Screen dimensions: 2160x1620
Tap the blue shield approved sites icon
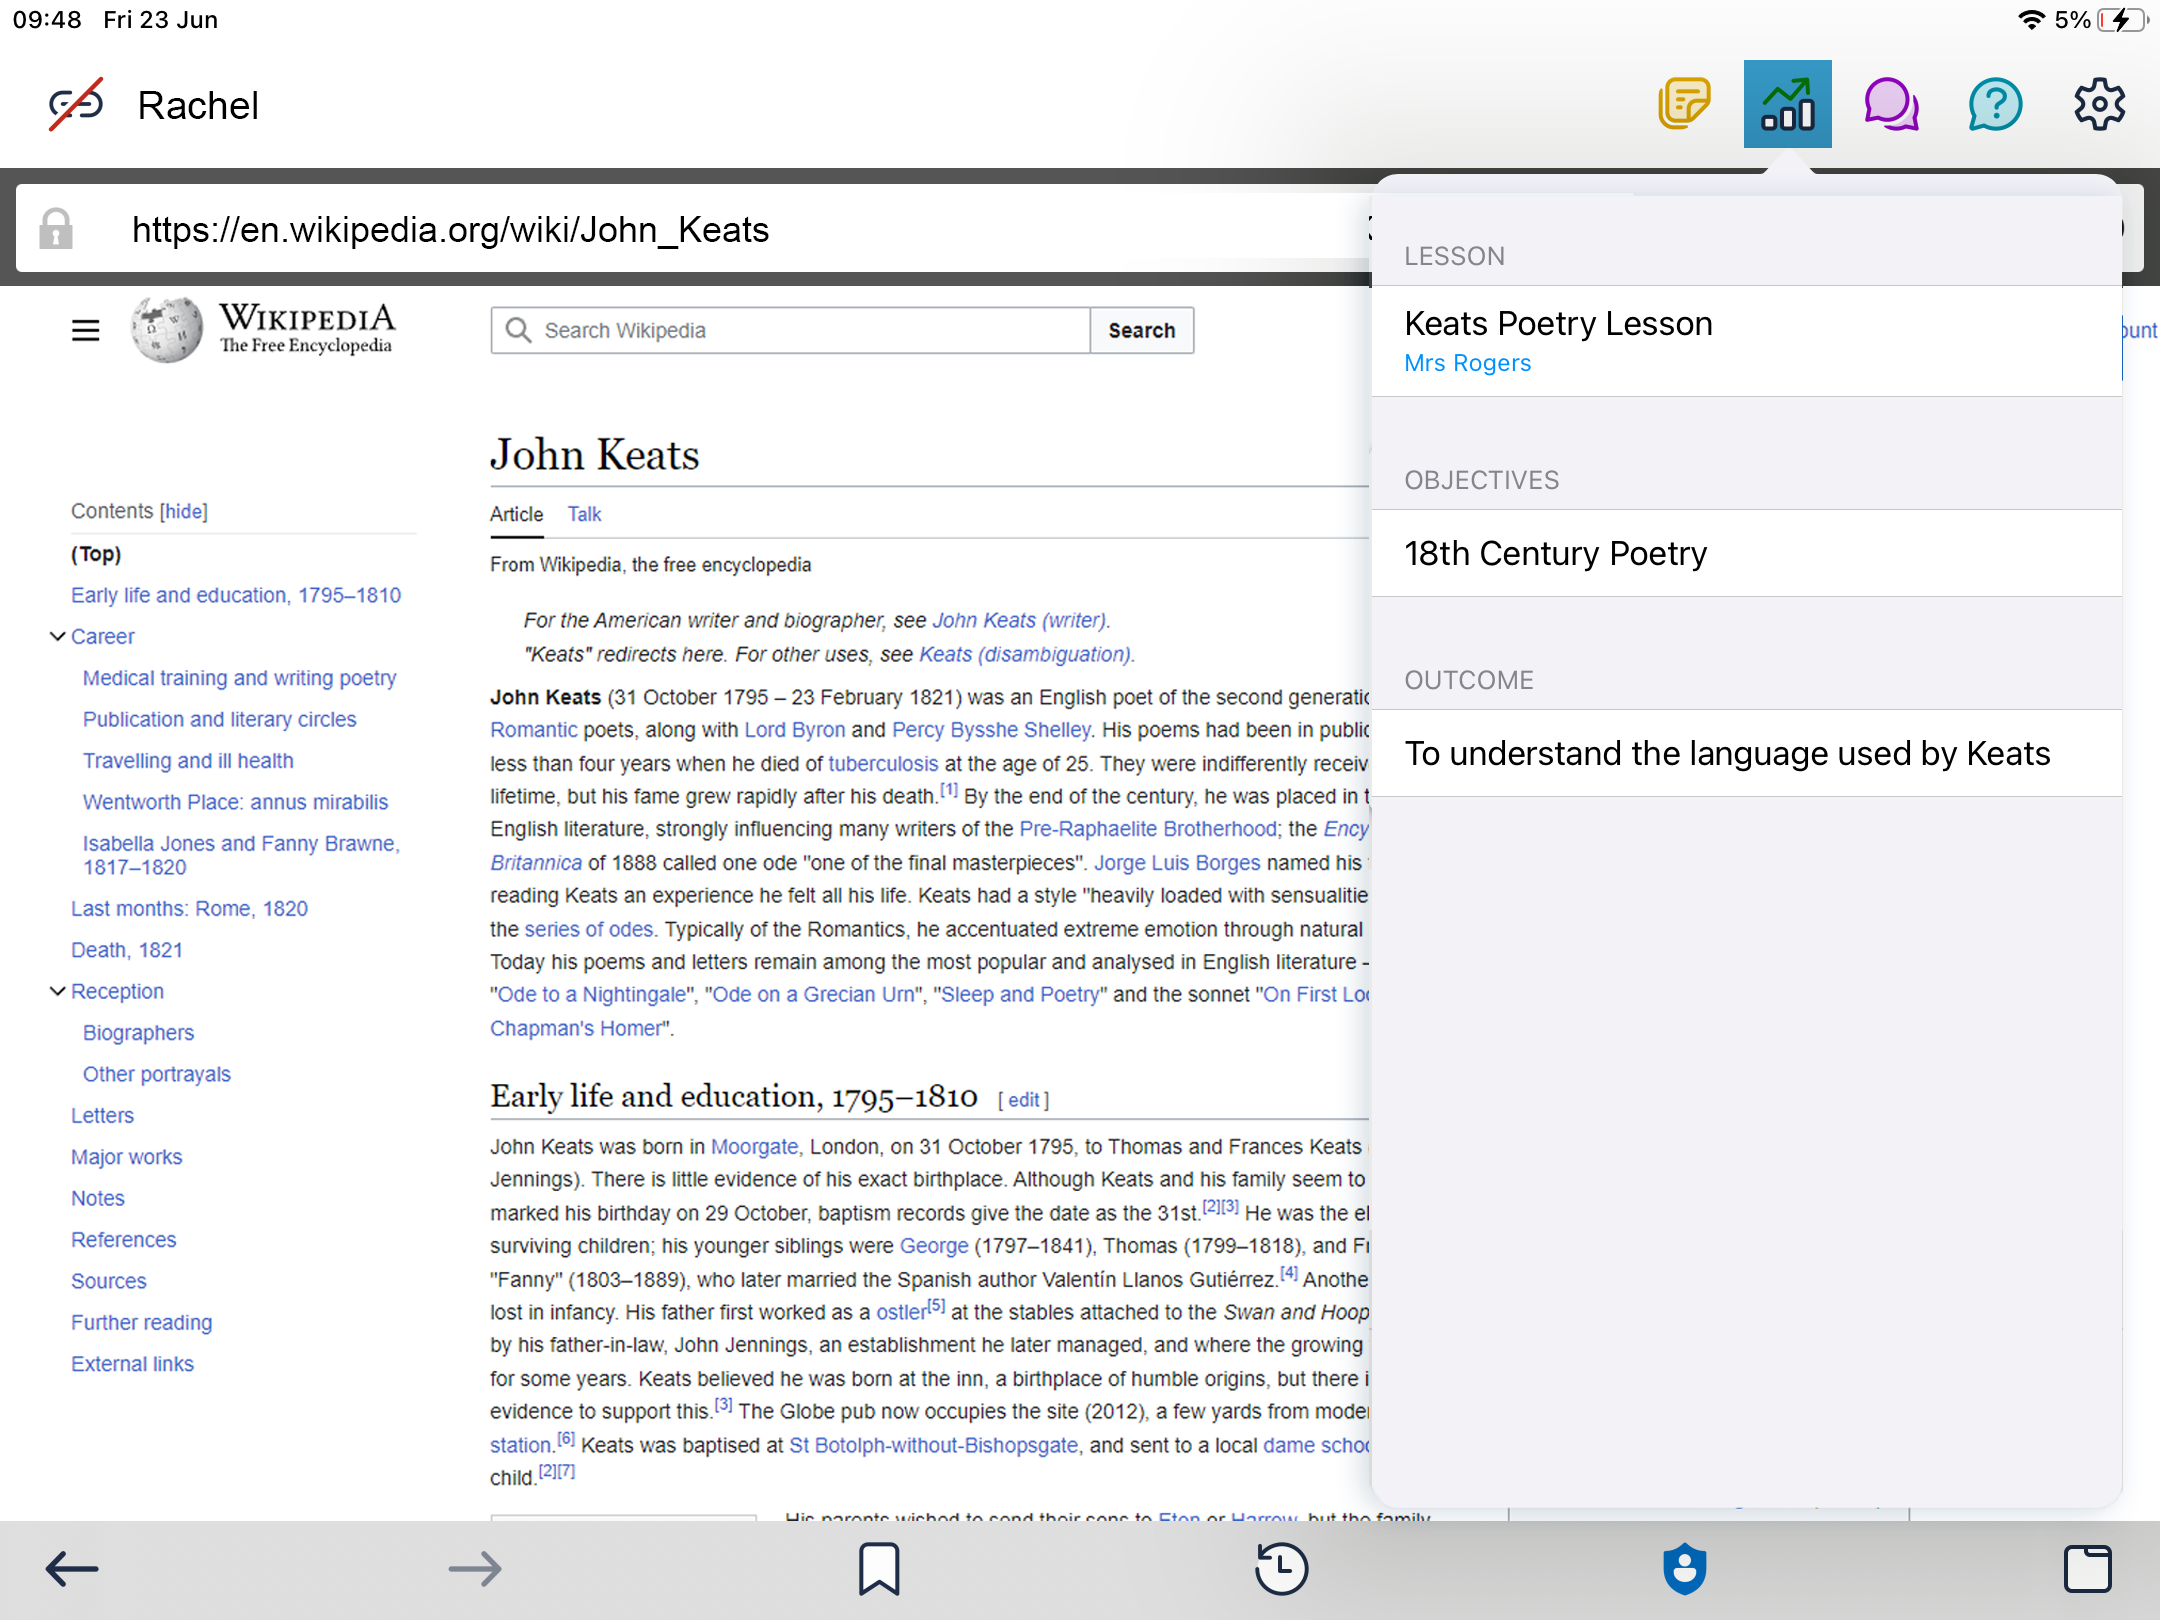click(1685, 1569)
